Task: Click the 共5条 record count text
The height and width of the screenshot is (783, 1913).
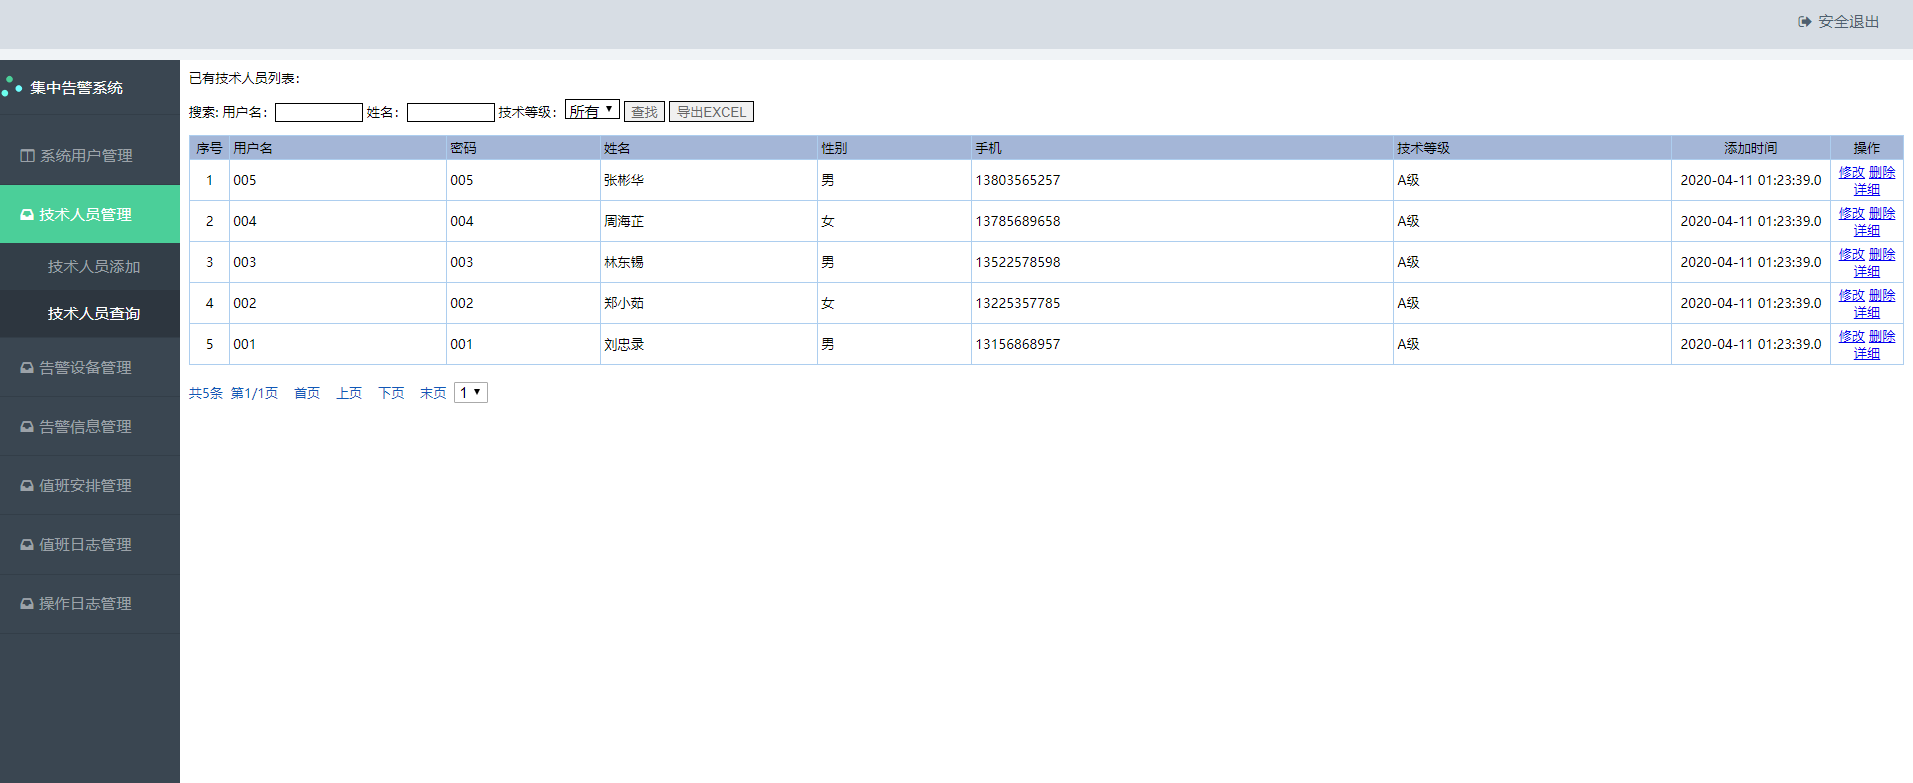Action: pos(206,394)
